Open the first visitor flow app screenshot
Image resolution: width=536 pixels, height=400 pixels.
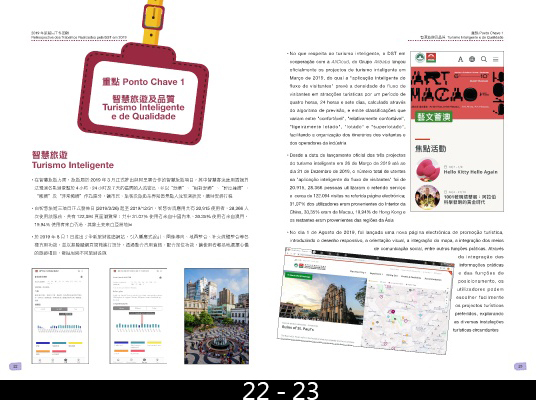coord(60,316)
